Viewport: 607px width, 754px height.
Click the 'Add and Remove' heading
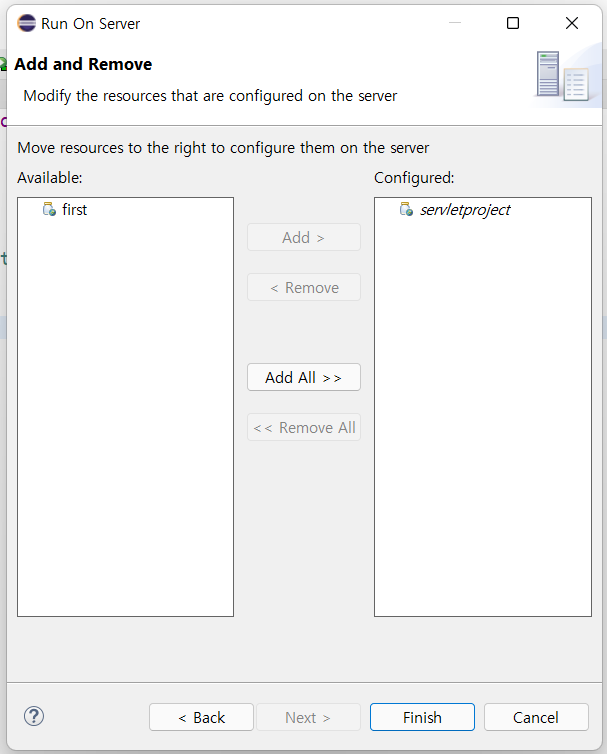tap(83, 64)
